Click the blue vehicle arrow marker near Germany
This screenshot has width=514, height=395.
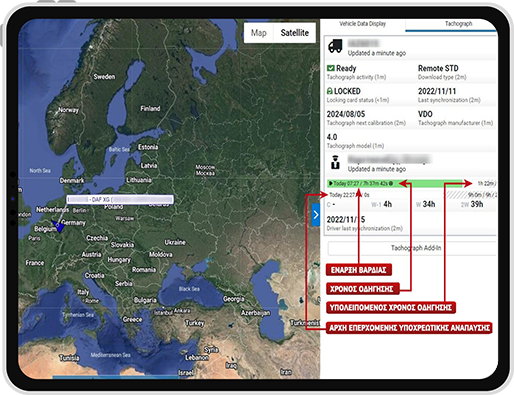click(59, 226)
